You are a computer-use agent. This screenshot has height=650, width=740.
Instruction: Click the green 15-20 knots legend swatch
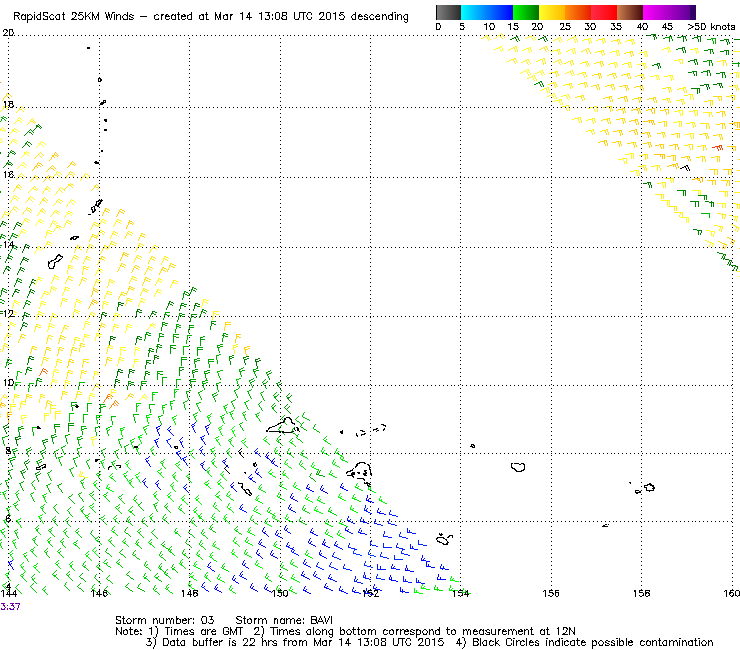click(526, 12)
